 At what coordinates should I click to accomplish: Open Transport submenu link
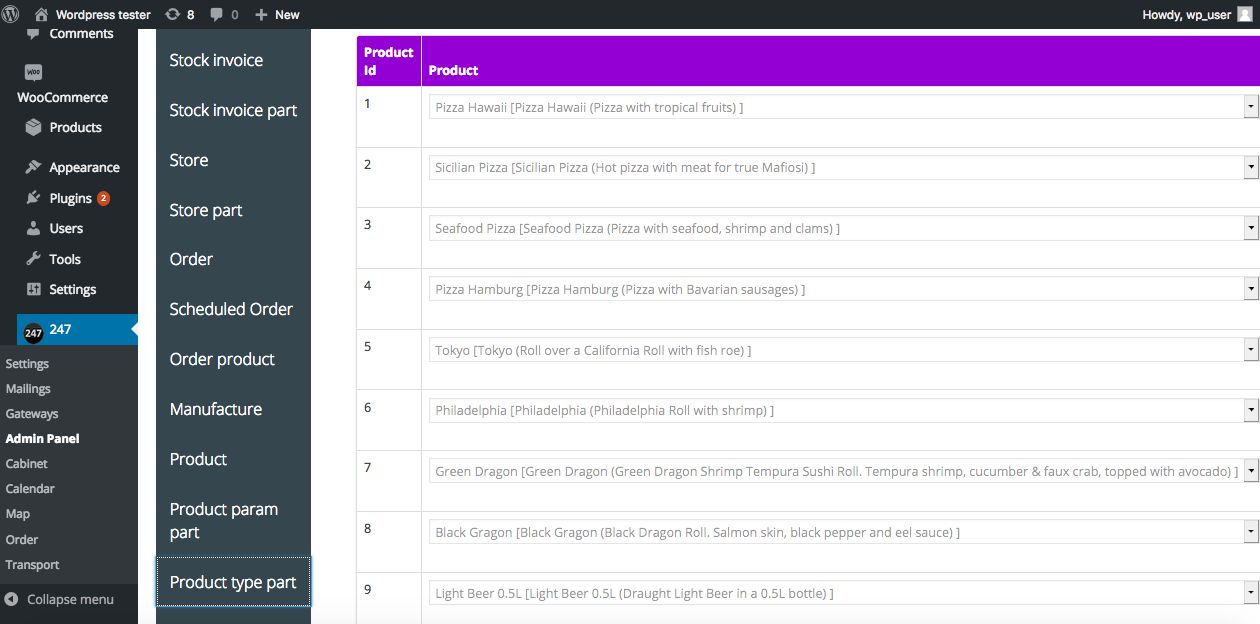click(x=32, y=565)
